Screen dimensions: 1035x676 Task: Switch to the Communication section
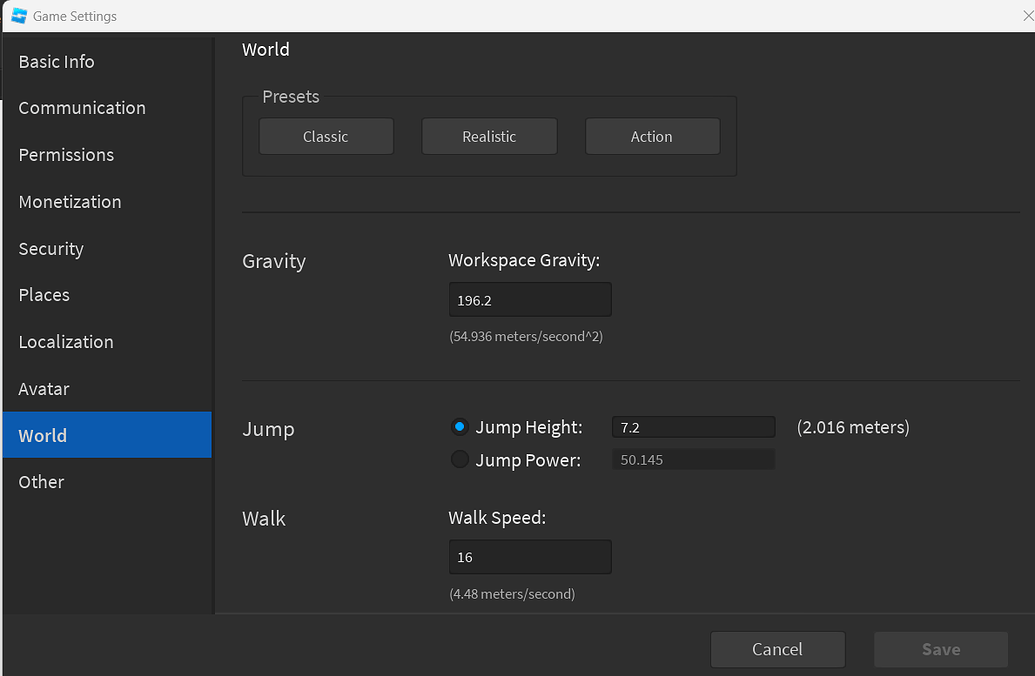(x=81, y=108)
